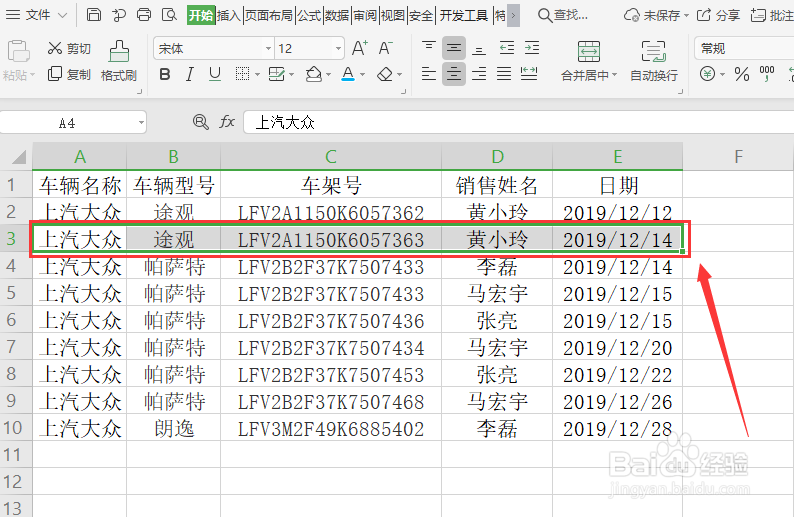Apply thousands separator format

pos(767,74)
